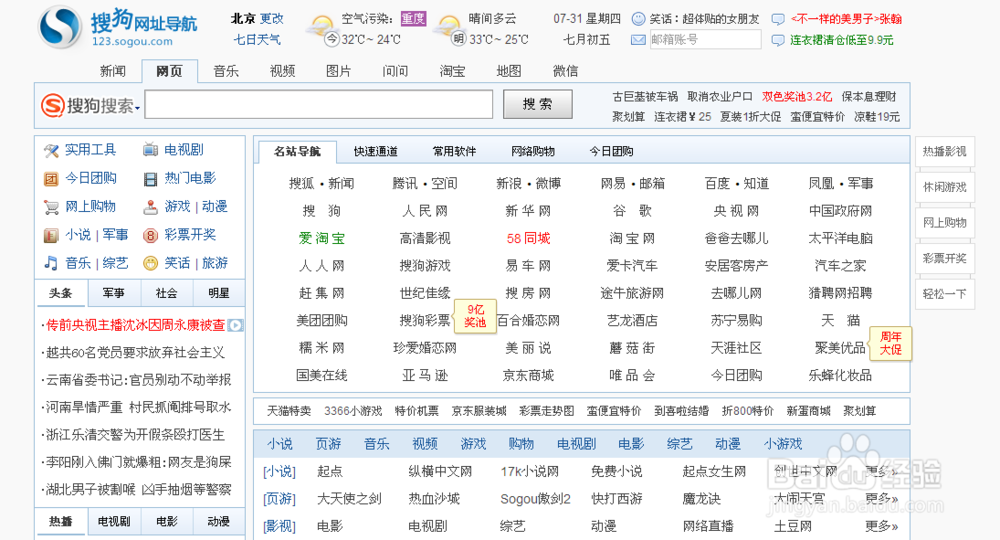Image resolution: width=1000 pixels, height=540 pixels.
Task: Click the 特价机票 link
Action: pyautogui.click(x=416, y=411)
